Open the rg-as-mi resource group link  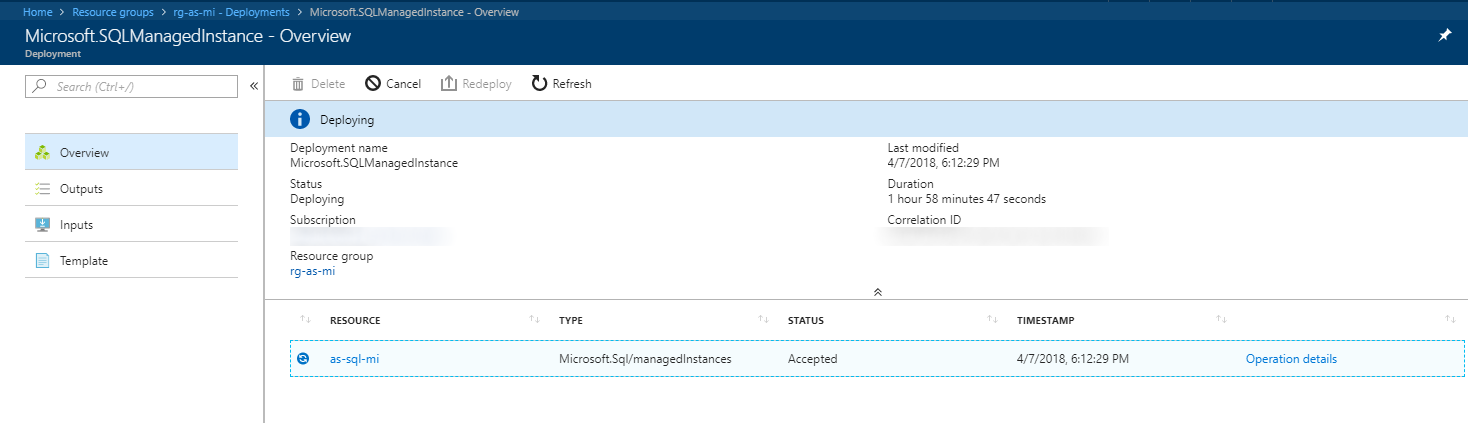click(x=312, y=271)
